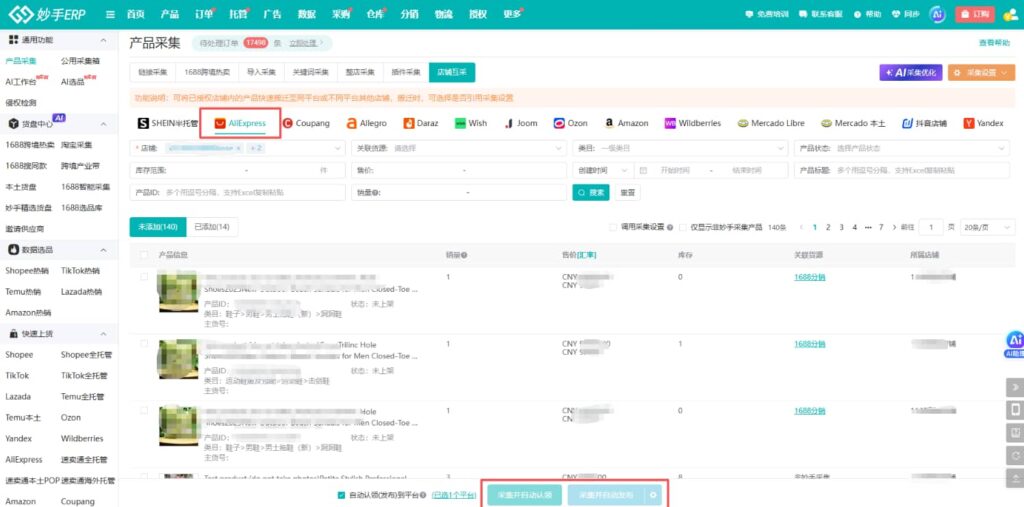Open 免费培训 free training
This screenshot has height=507, width=1024.
pos(767,14)
